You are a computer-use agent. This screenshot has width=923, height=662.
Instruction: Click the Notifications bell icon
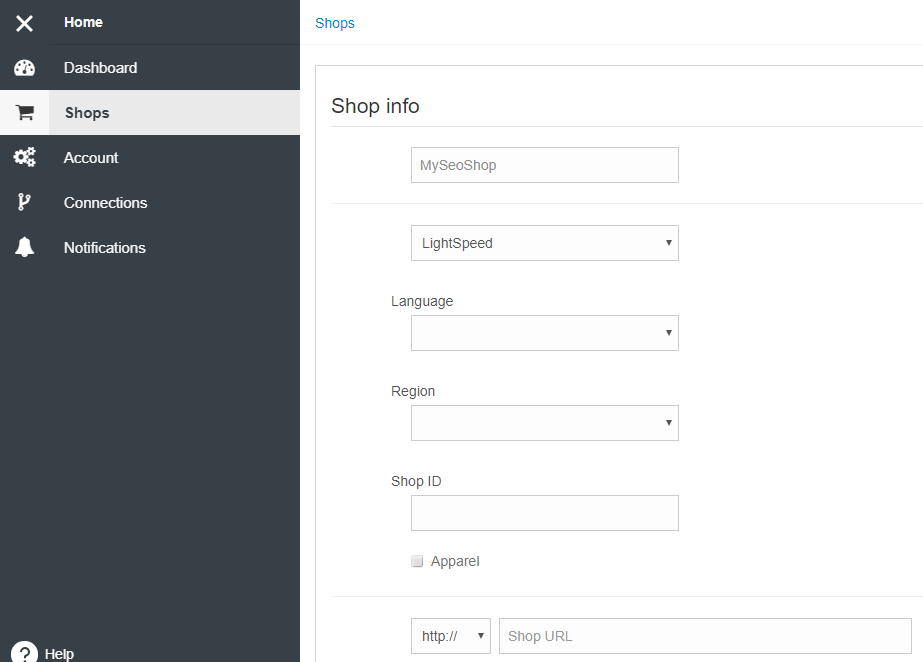click(24, 247)
